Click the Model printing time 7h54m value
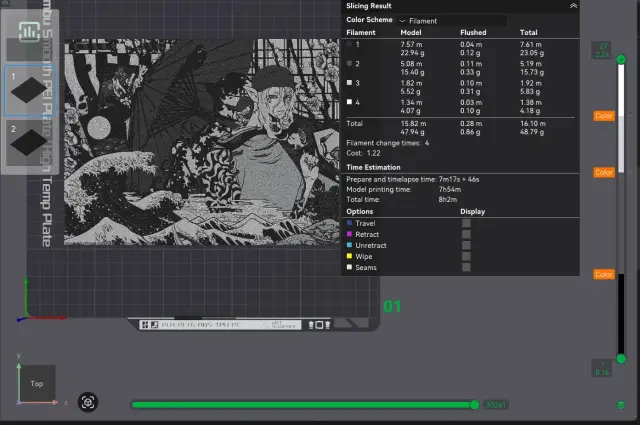Screen dimensions: 640x425 pyautogui.click(x=450, y=189)
